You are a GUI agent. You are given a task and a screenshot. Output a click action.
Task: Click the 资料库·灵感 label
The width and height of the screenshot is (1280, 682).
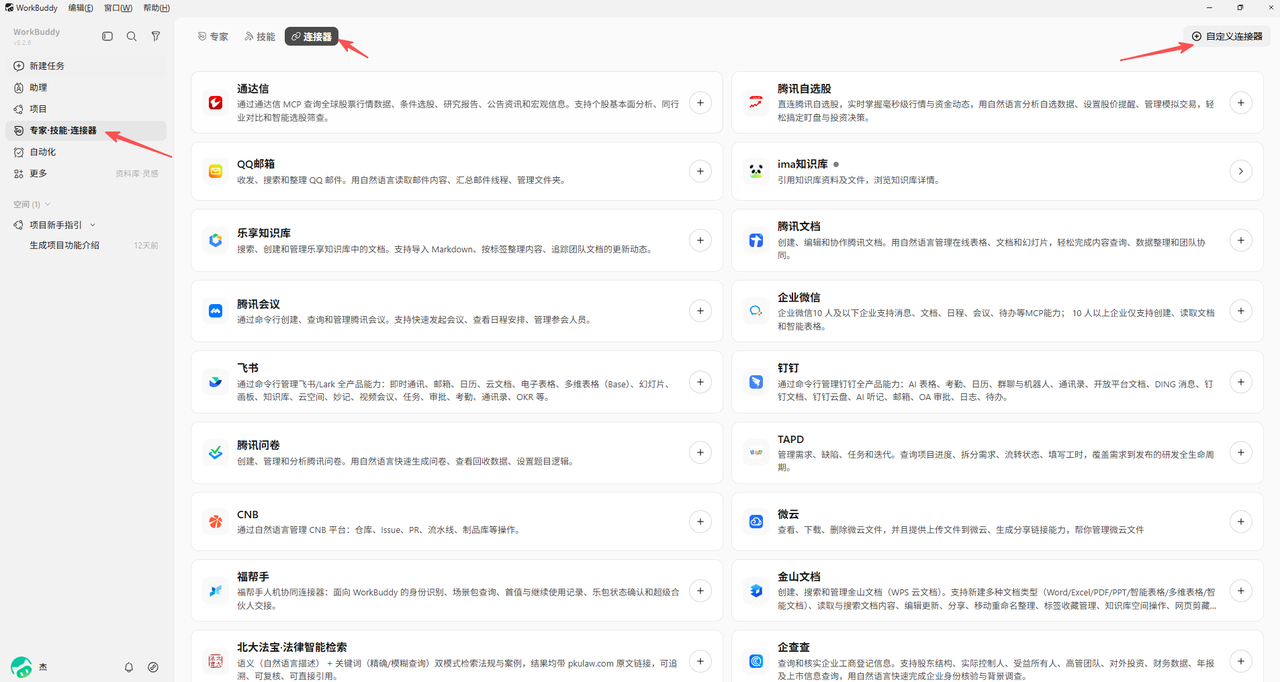tap(137, 174)
